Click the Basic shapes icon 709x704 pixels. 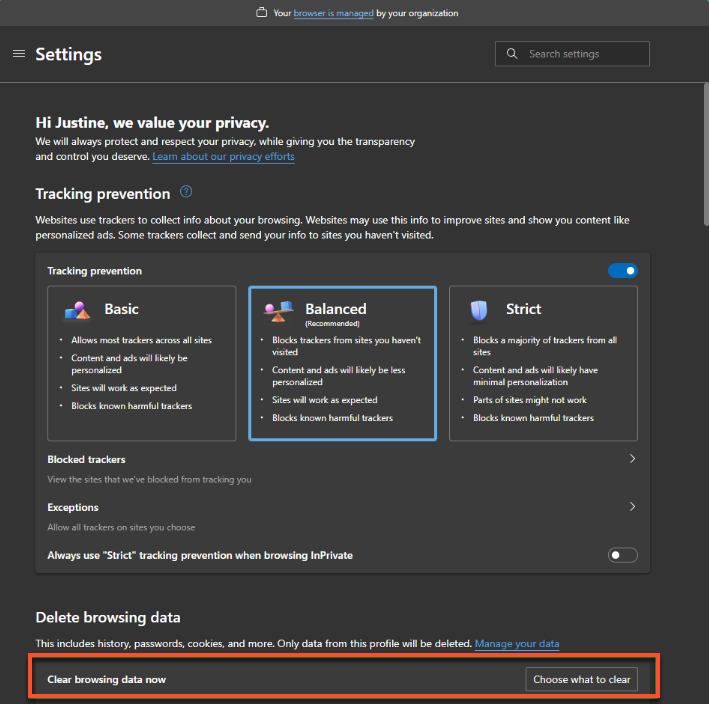[x=77, y=310]
